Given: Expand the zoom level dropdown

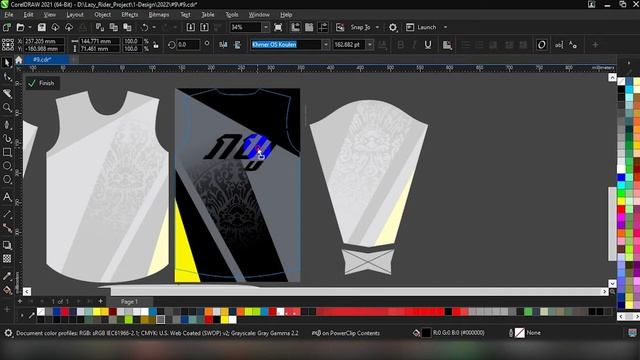Looking at the screenshot, I should 266,27.
